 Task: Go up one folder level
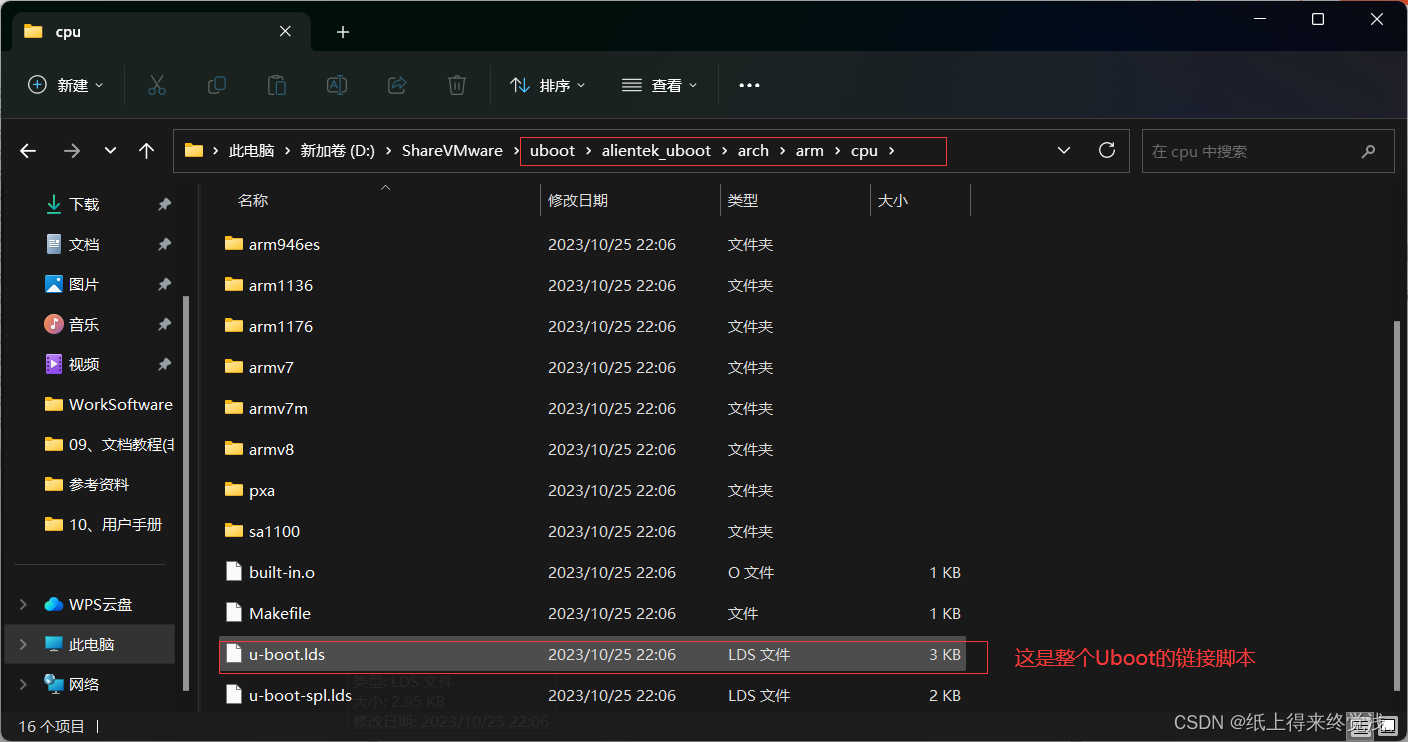pyautogui.click(x=147, y=151)
